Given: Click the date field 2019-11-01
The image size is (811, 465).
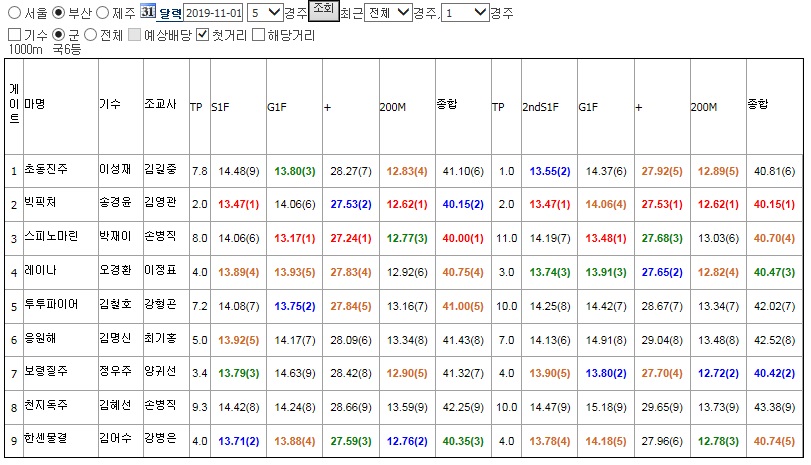Looking at the screenshot, I should (x=214, y=13).
